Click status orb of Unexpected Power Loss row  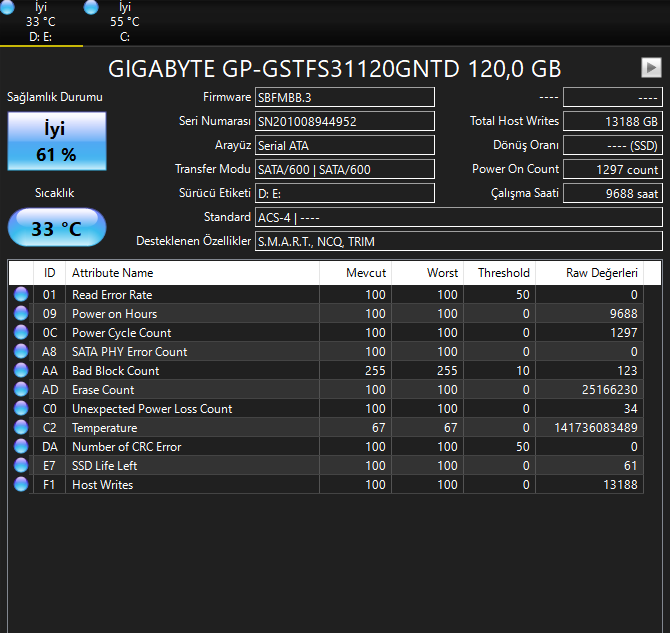(x=21, y=409)
